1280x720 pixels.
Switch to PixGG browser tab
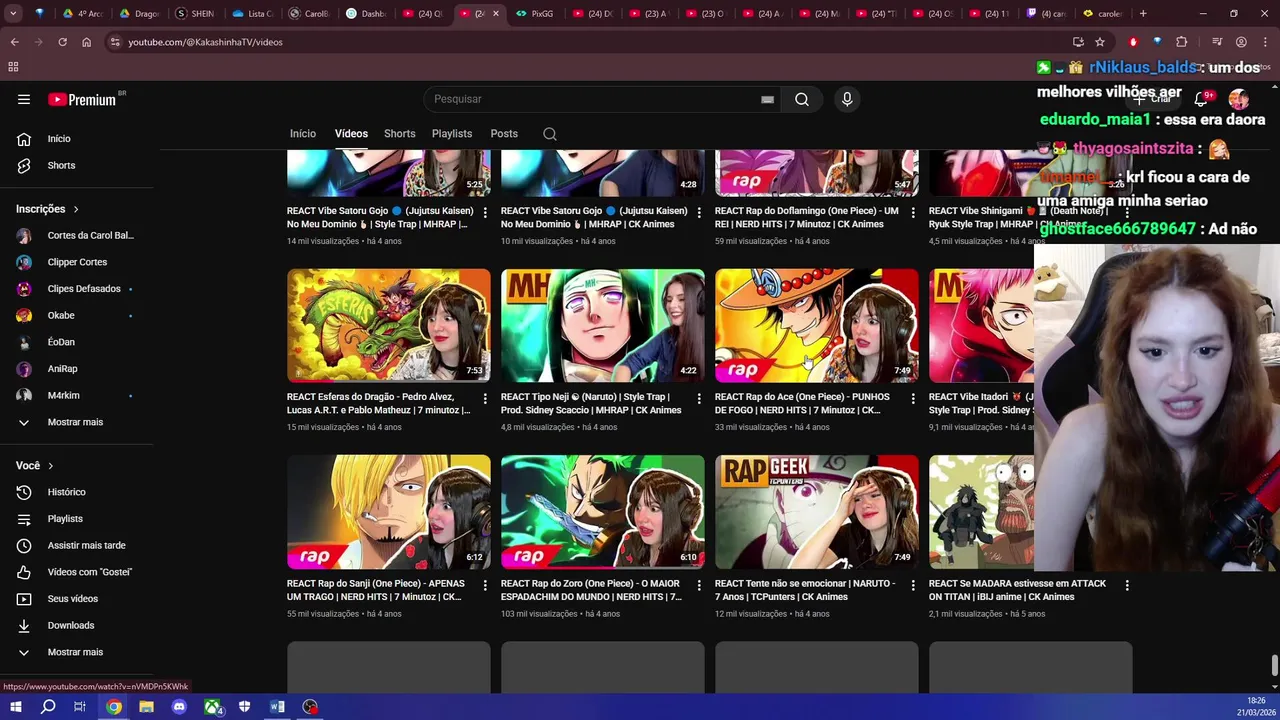(535, 14)
